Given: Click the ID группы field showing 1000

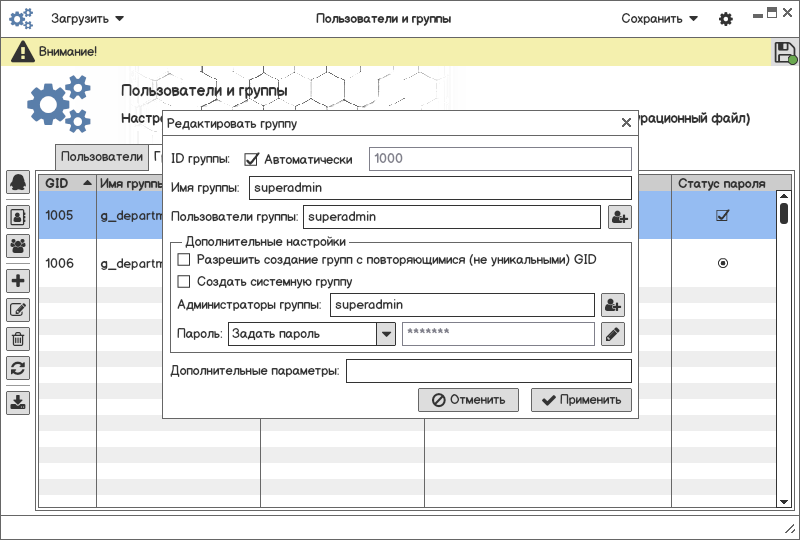Looking at the screenshot, I should [x=500, y=159].
